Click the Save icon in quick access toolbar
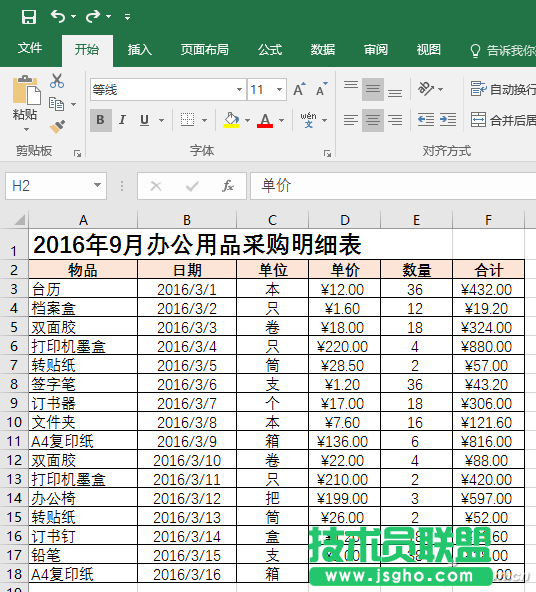Viewport: 536px width, 592px height. (29, 17)
